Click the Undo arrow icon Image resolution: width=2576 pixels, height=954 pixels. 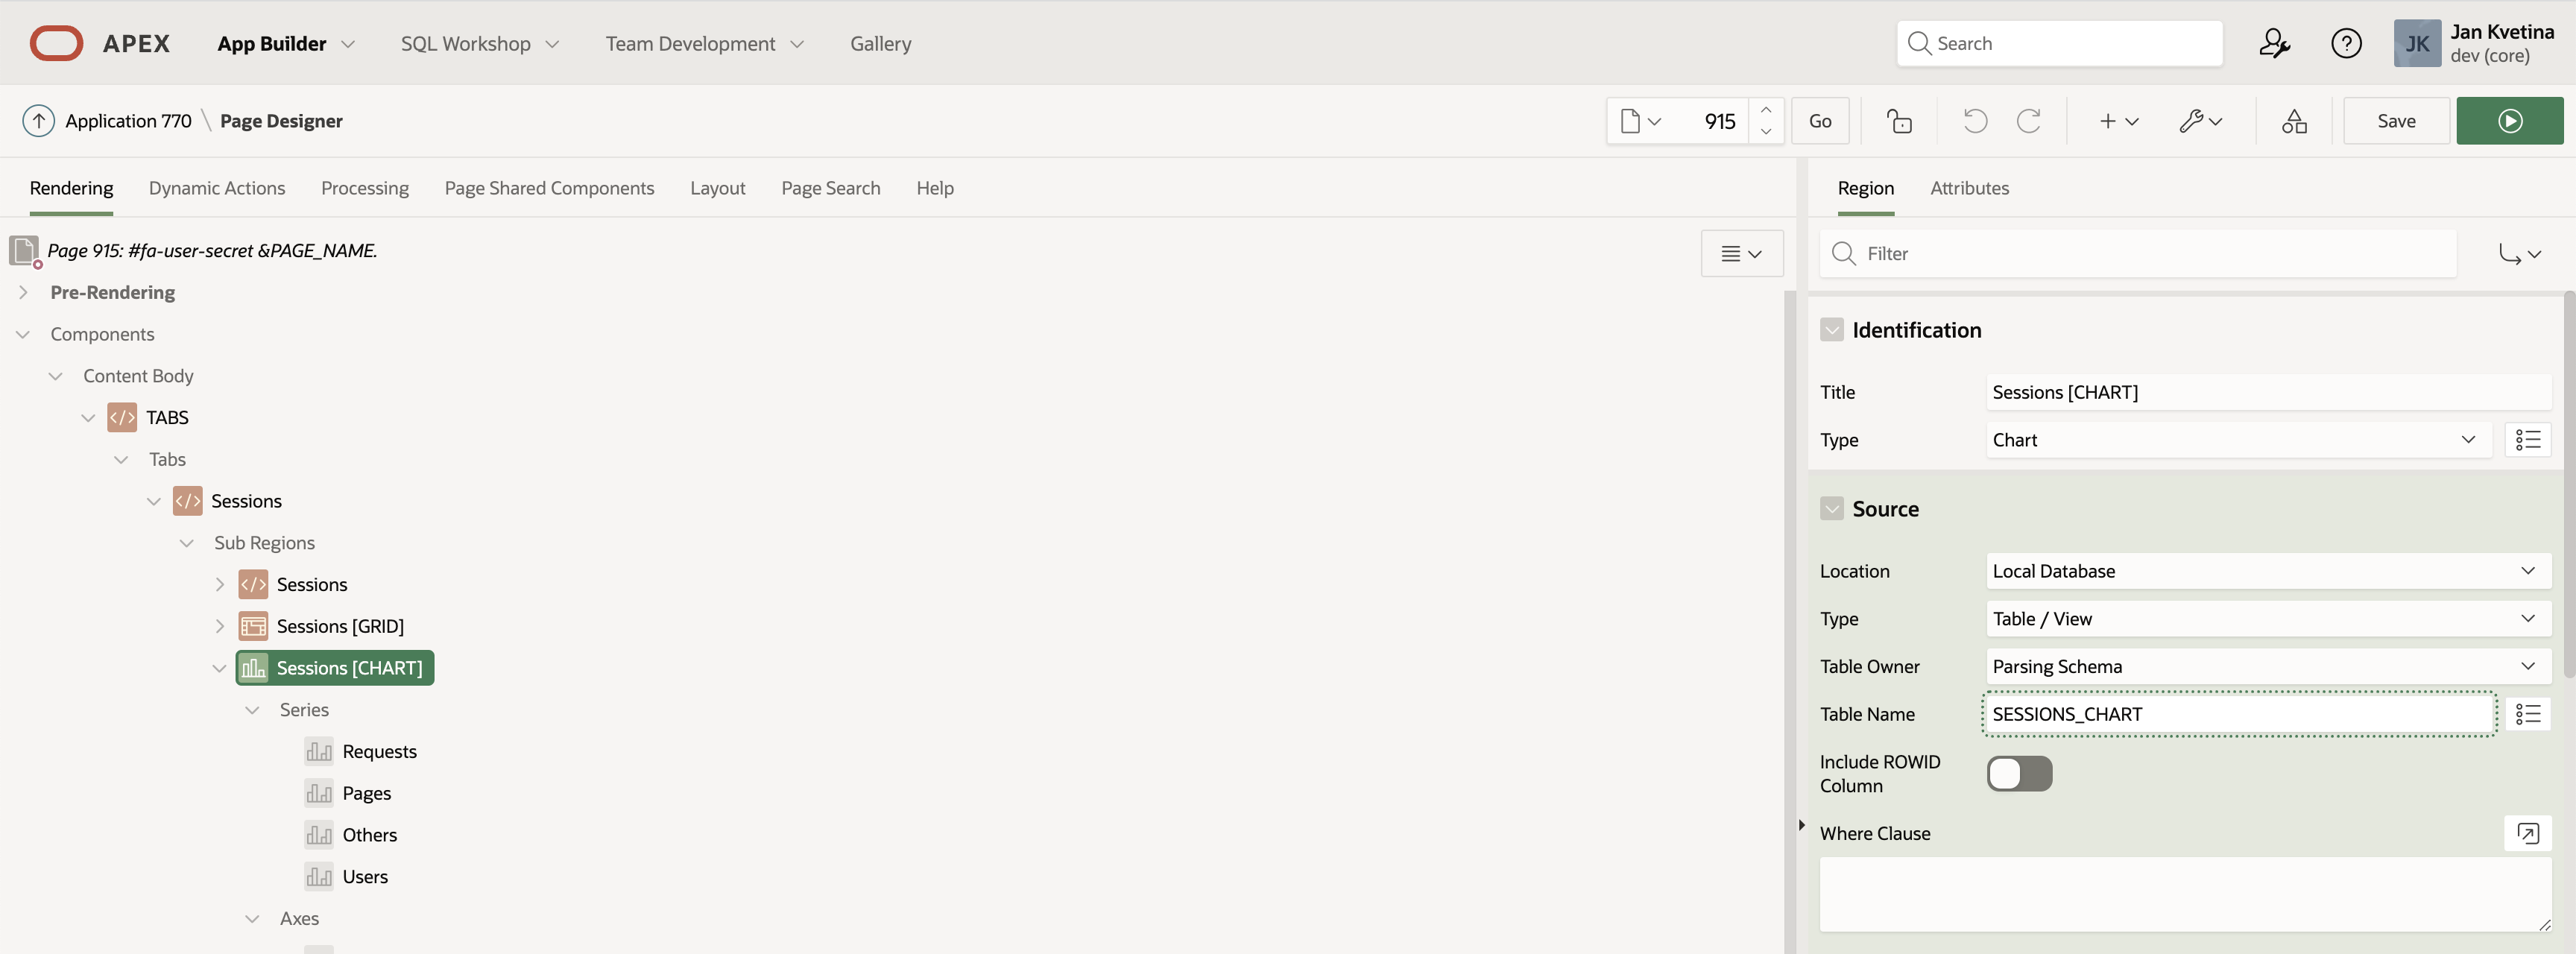pos(1974,121)
